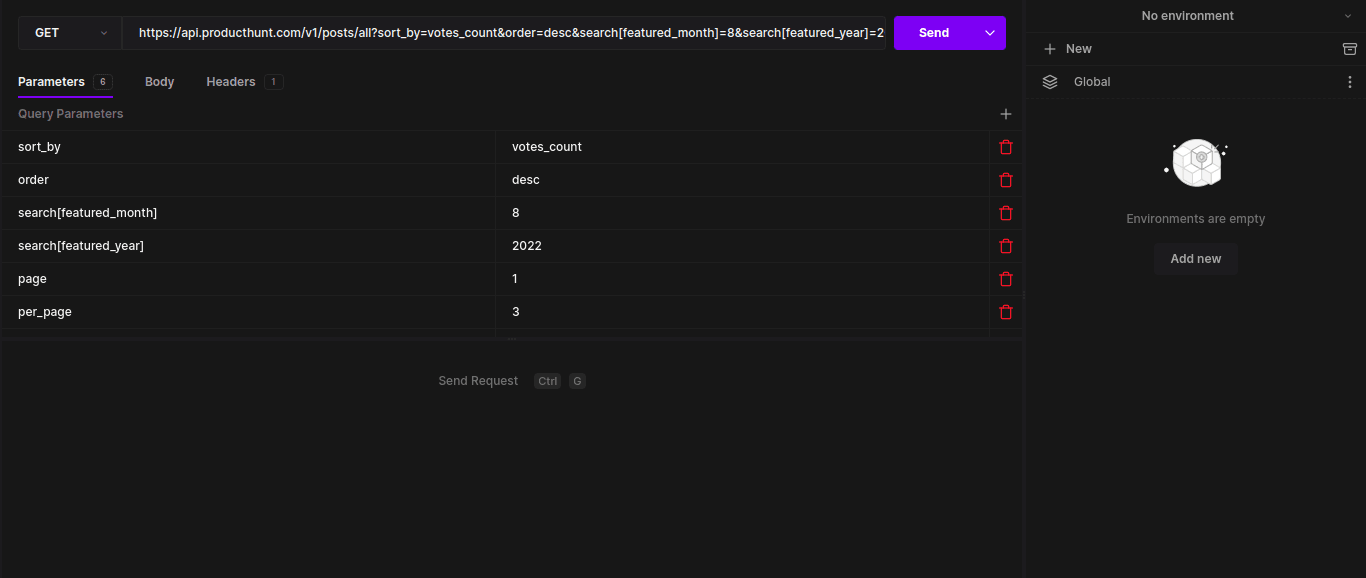Edit the 2022 value field
Image resolution: width=1366 pixels, height=578 pixels.
pos(743,246)
